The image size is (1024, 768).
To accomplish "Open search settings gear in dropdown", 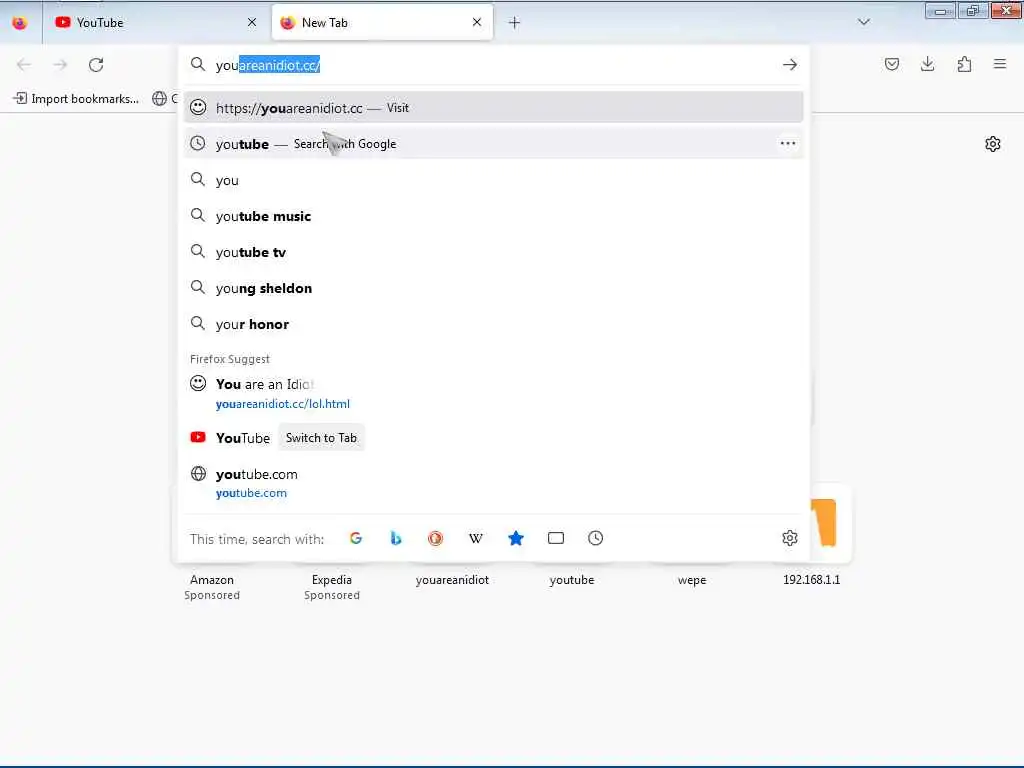I will point(790,538).
